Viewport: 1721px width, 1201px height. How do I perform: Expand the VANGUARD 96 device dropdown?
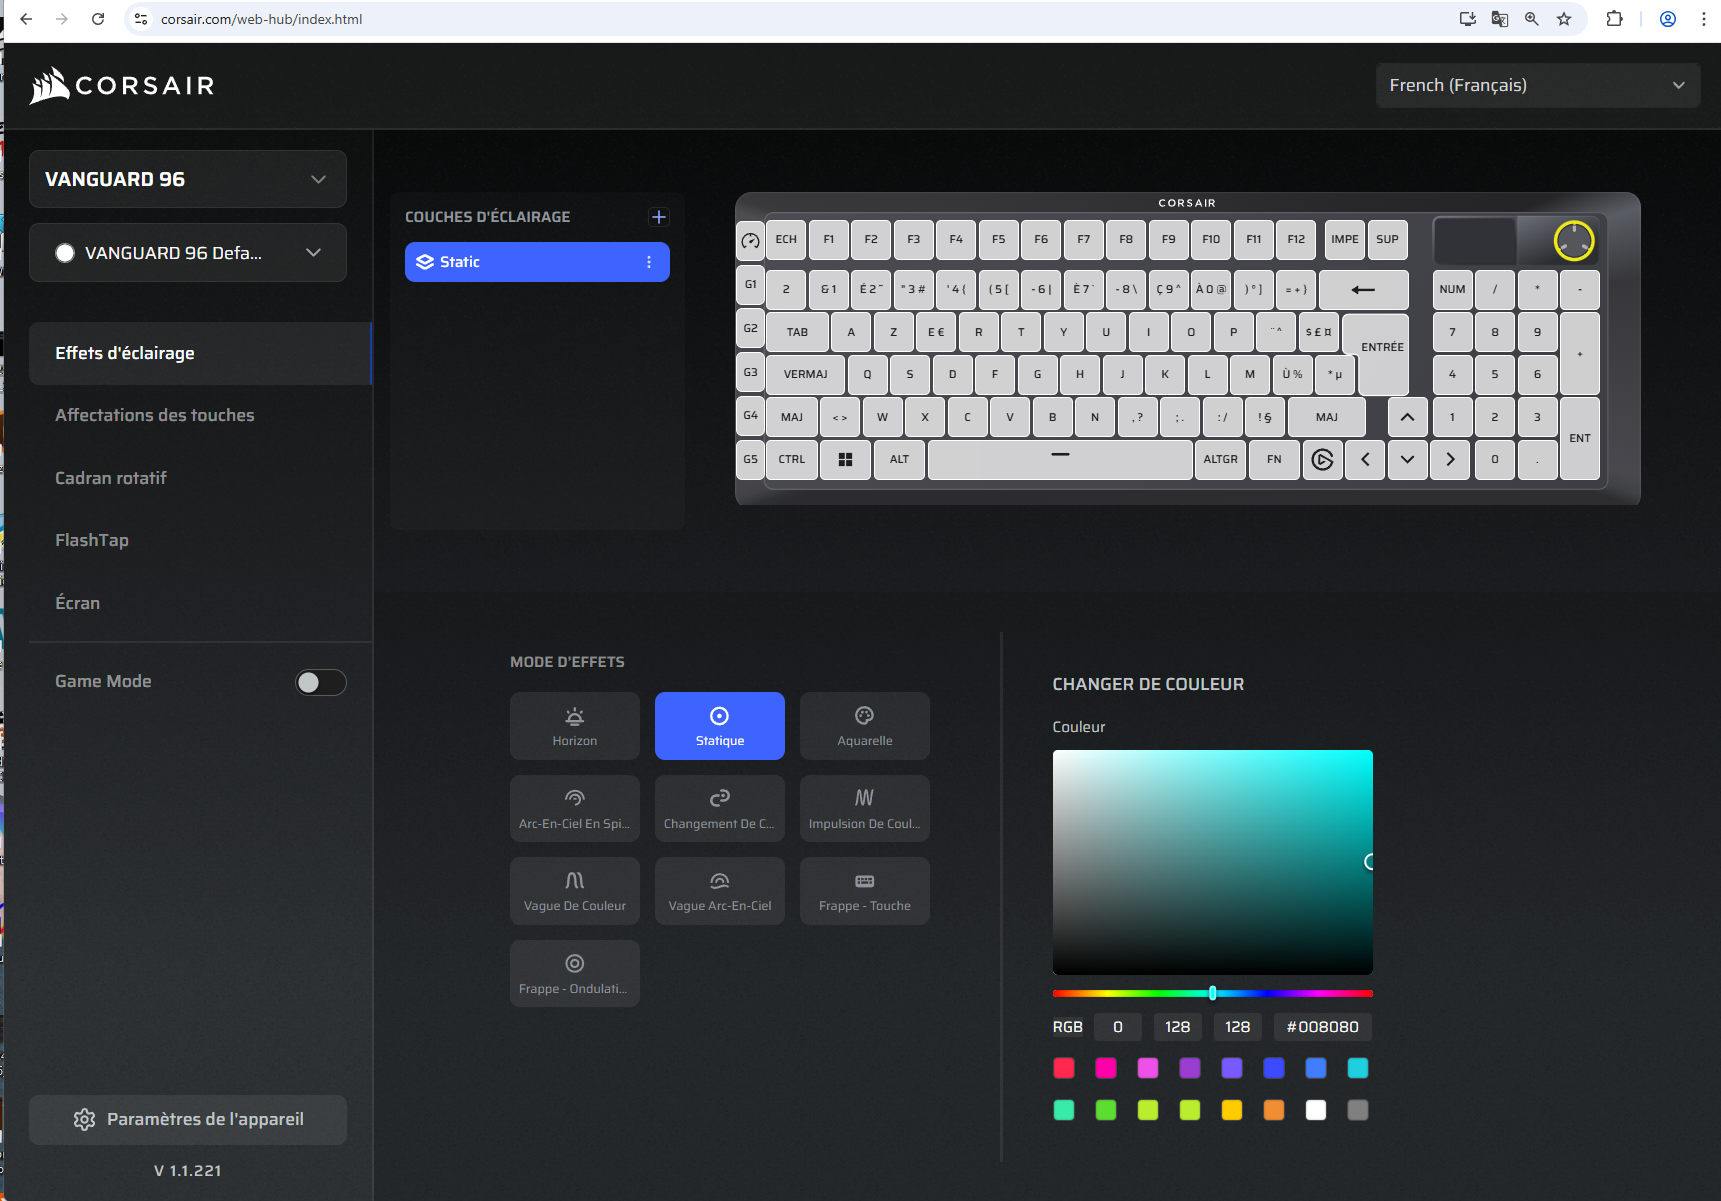coord(188,180)
